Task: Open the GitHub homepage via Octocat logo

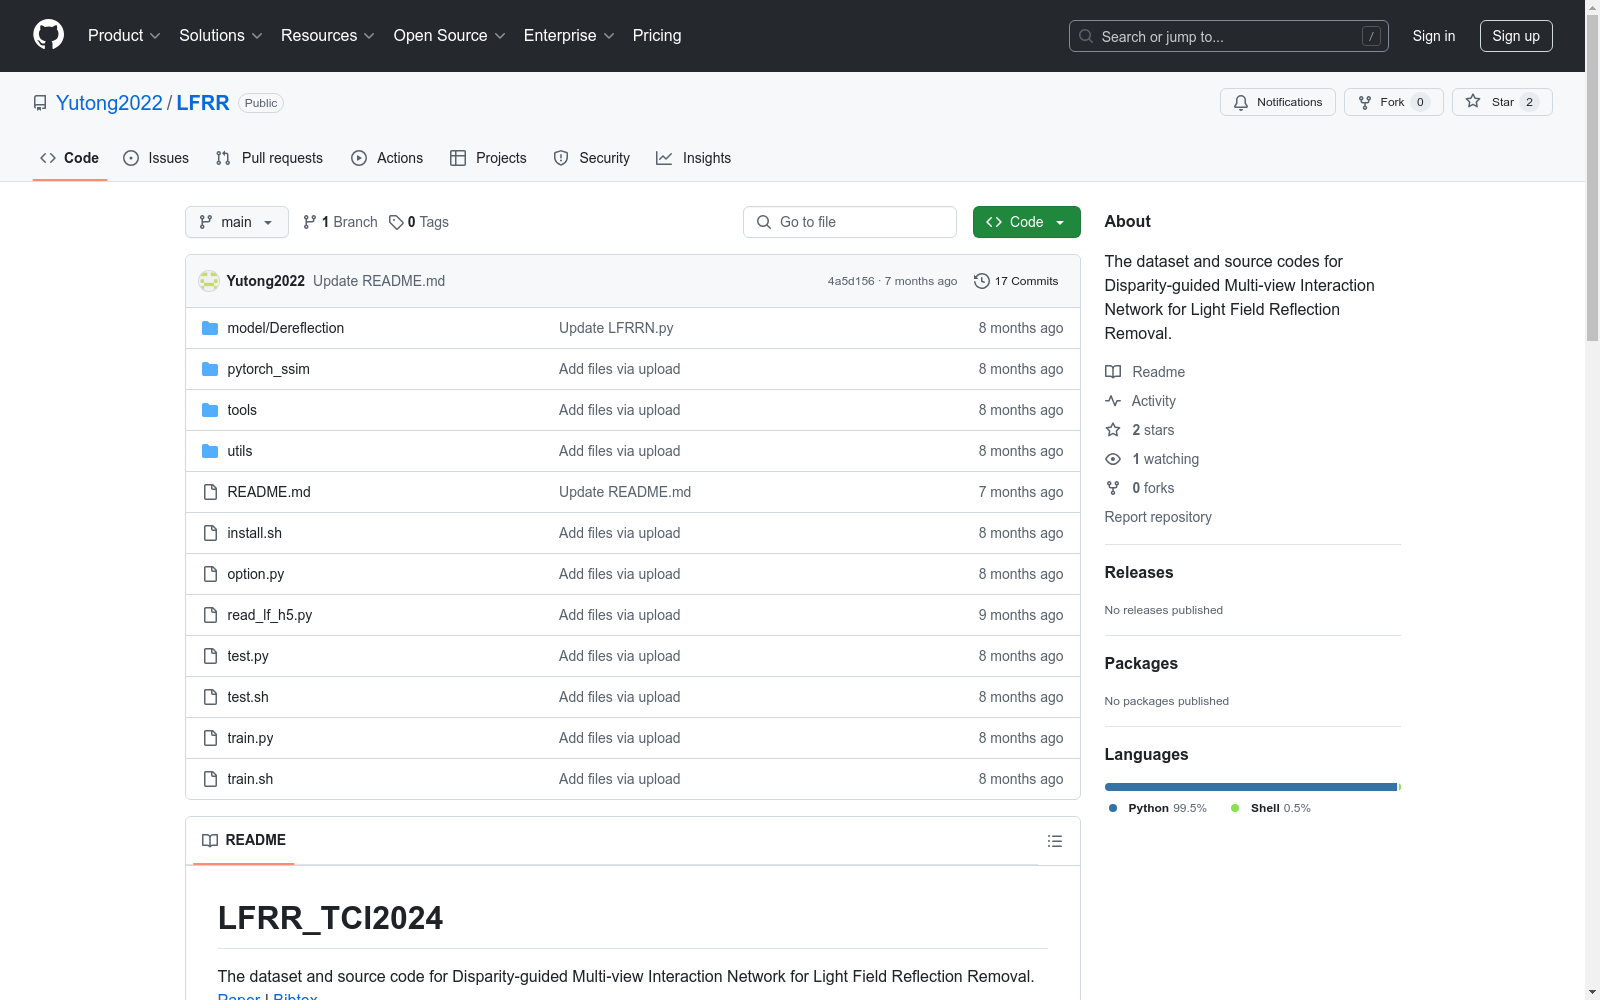Action: [48, 35]
